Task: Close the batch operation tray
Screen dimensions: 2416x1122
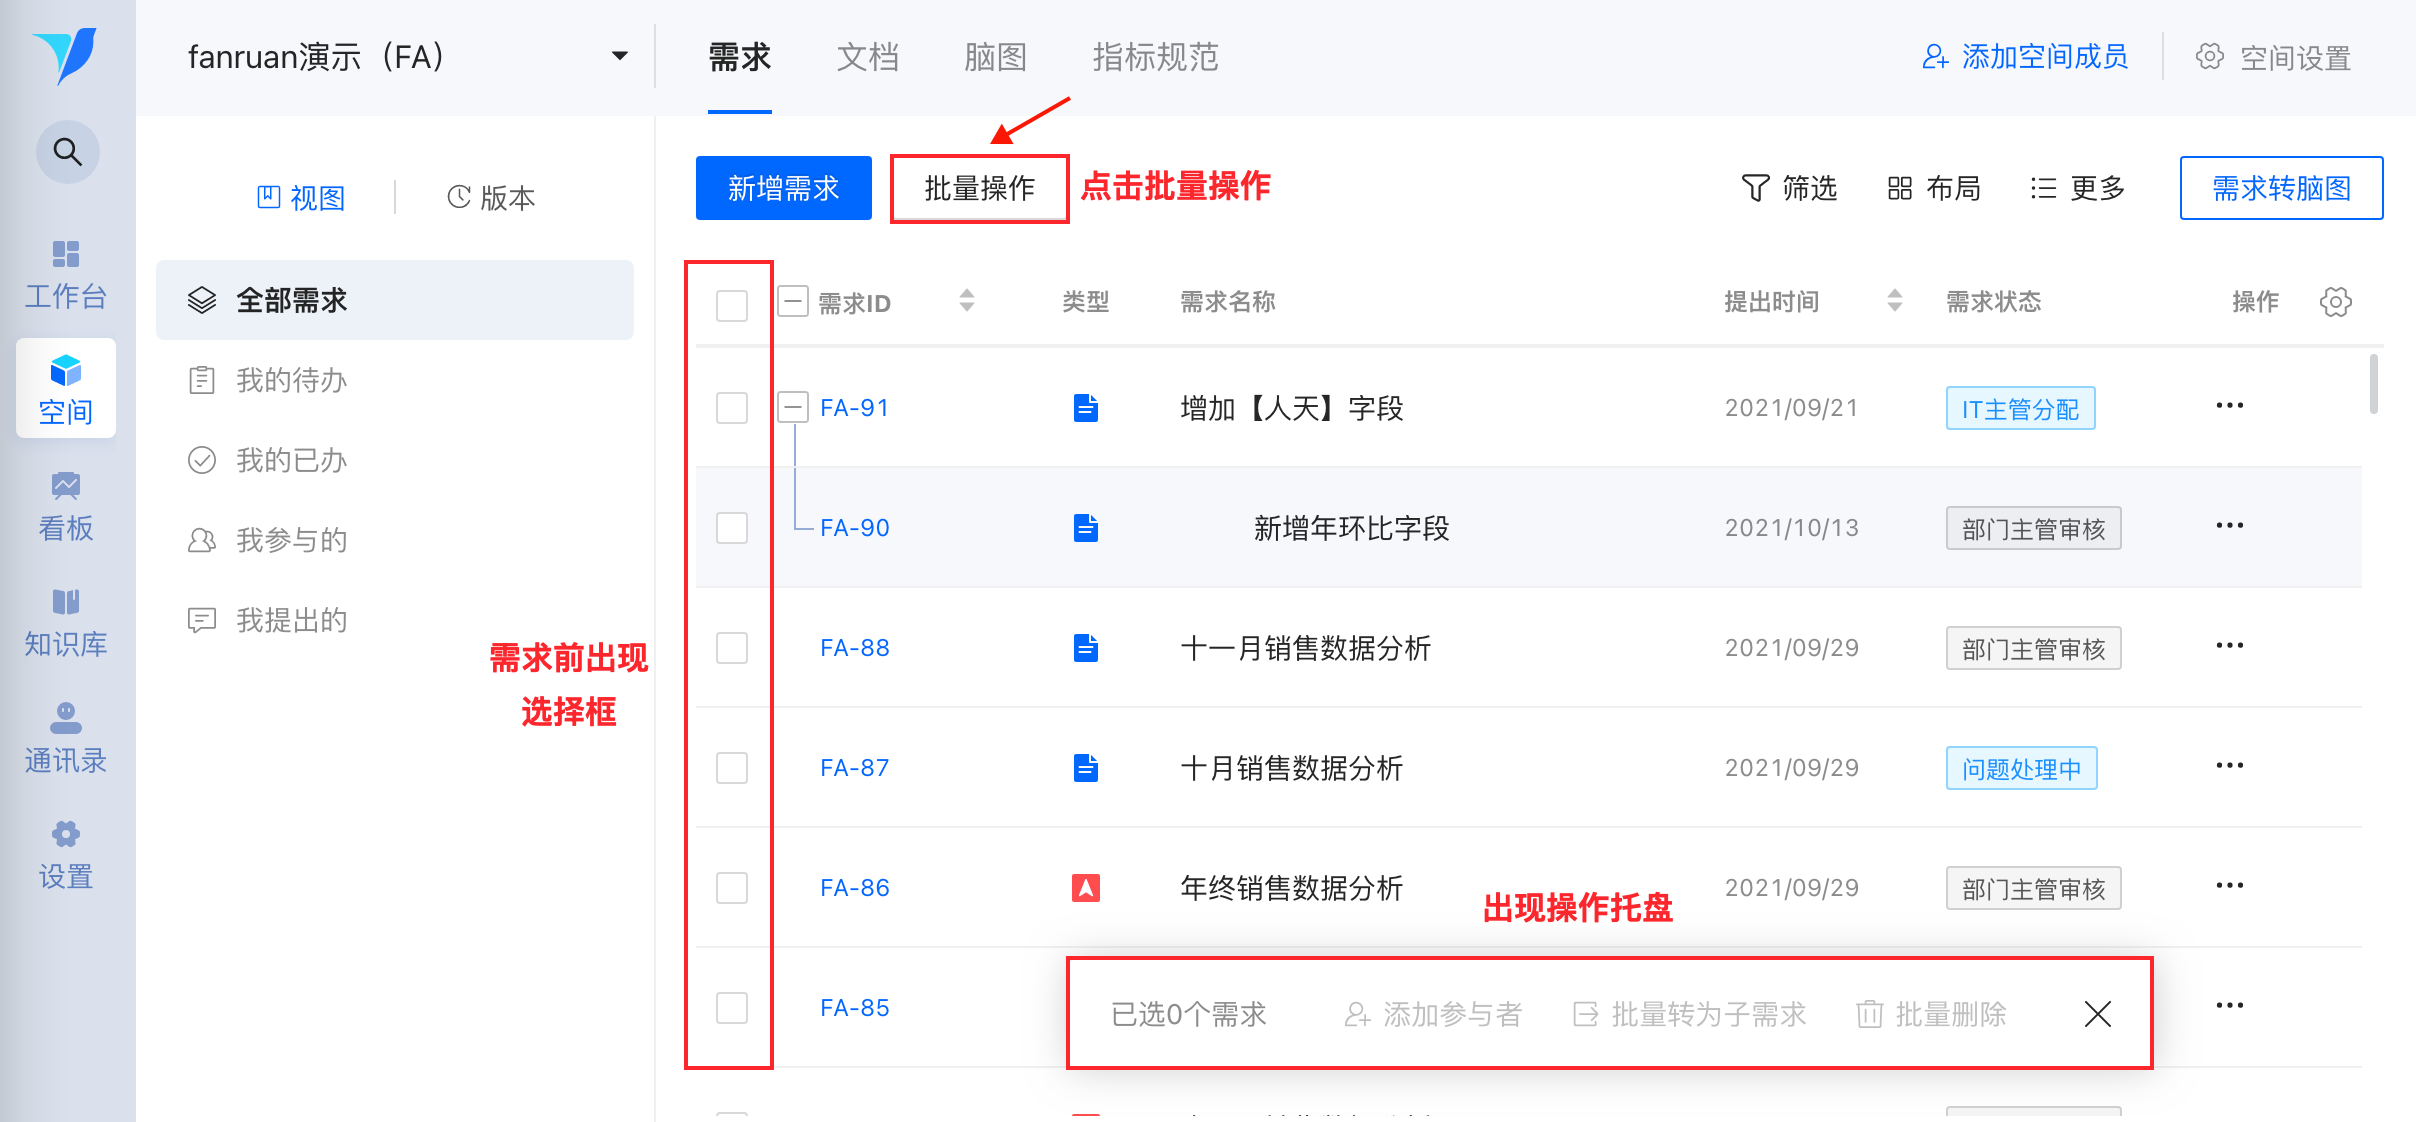Action: tap(2097, 1014)
